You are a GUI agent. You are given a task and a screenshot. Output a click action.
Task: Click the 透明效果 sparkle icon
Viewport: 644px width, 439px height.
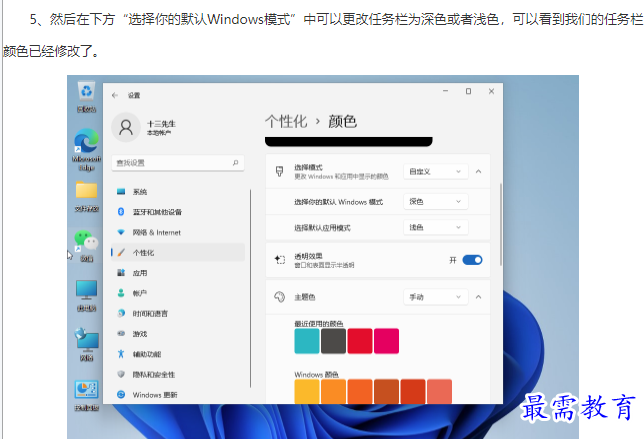click(x=279, y=260)
